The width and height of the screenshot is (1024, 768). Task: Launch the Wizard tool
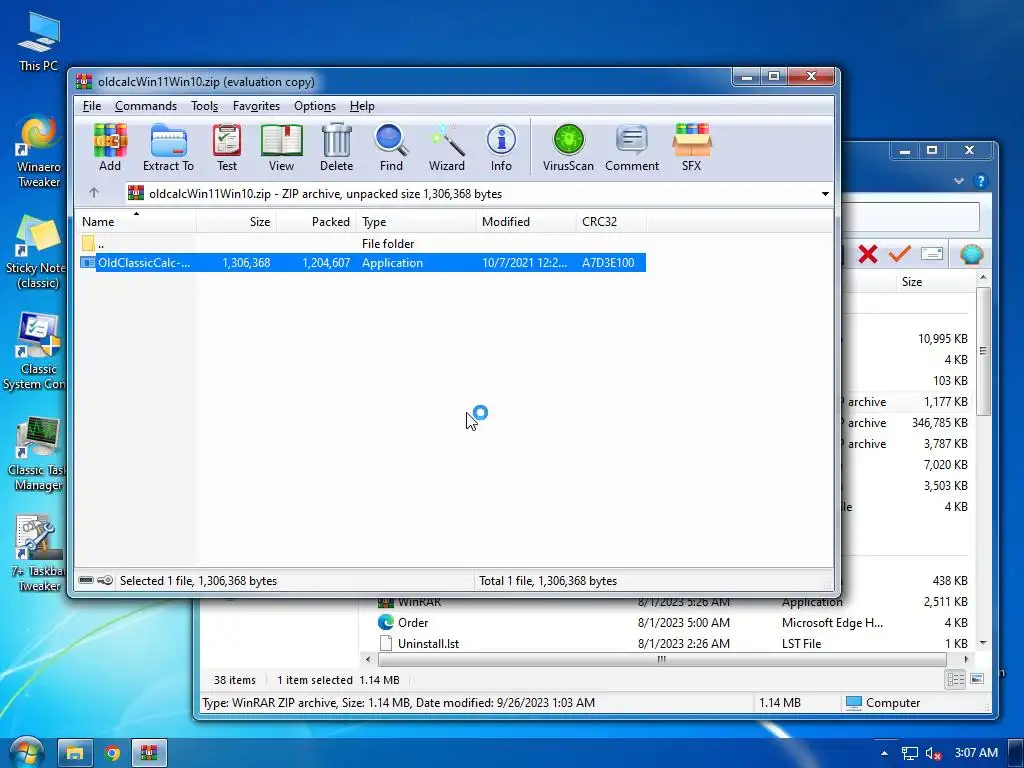coord(447,148)
